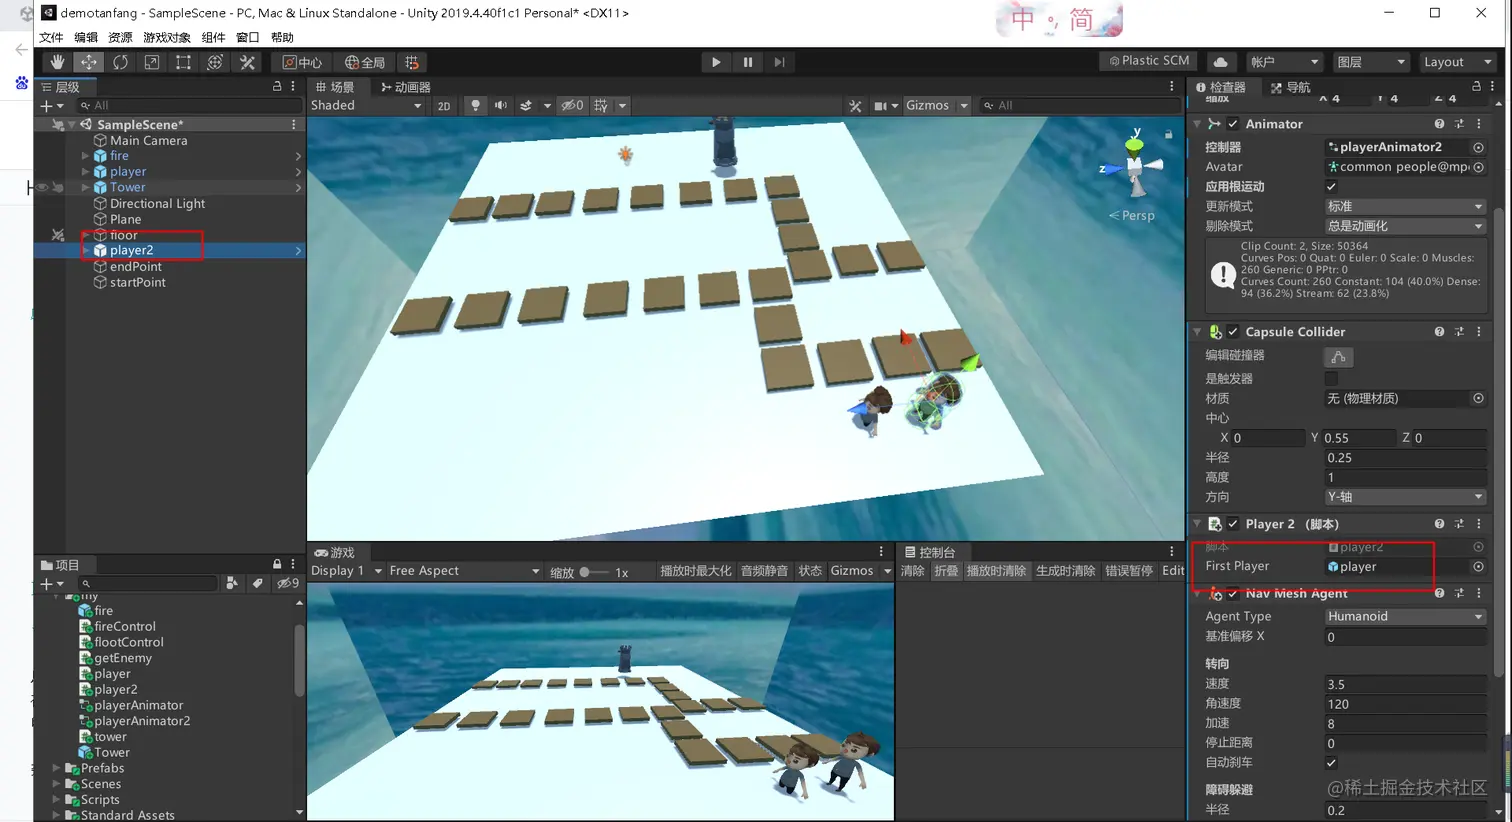
Task: Open the 文件 (File) menu
Action: click(x=51, y=38)
